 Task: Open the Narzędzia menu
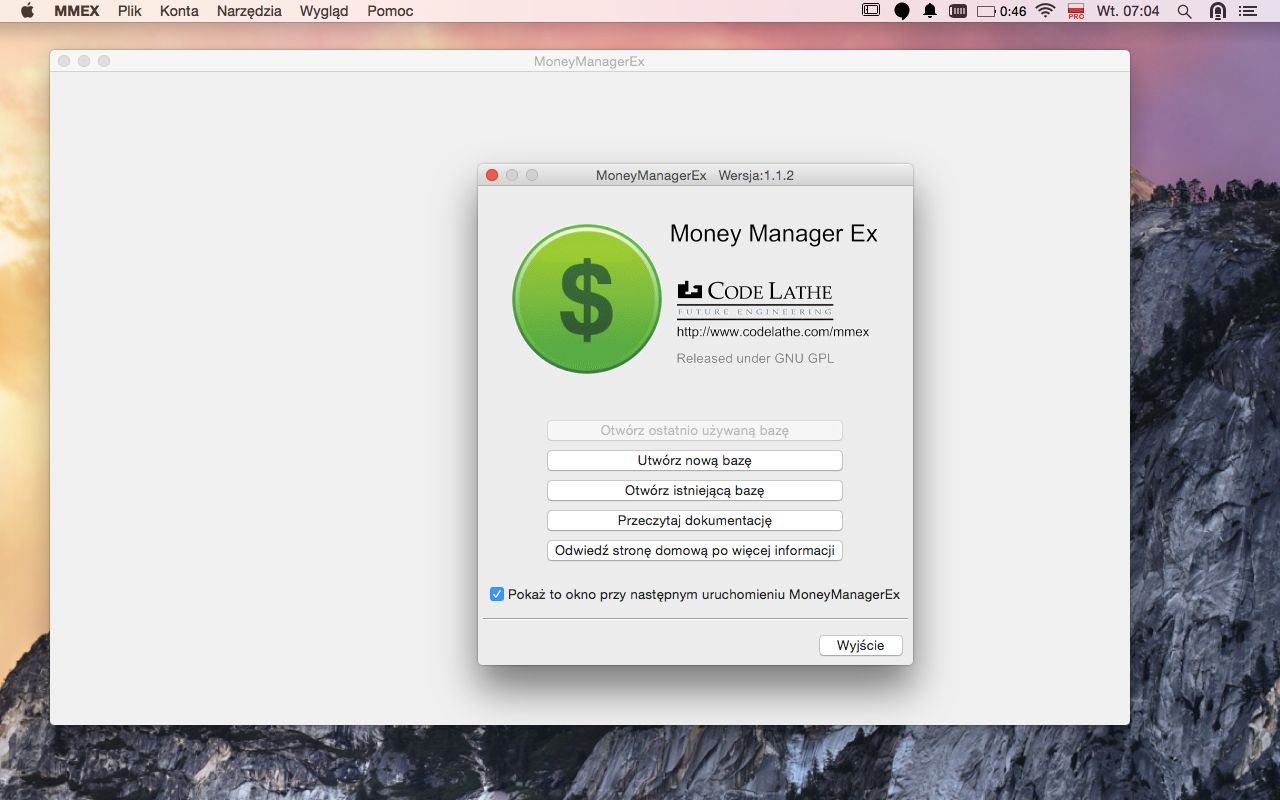pos(249,11)
